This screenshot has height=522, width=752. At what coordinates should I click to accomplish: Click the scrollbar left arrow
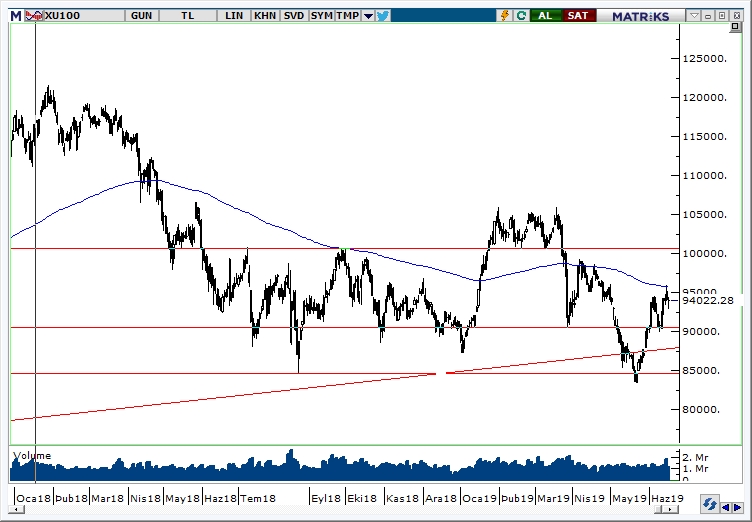[17, 510]
